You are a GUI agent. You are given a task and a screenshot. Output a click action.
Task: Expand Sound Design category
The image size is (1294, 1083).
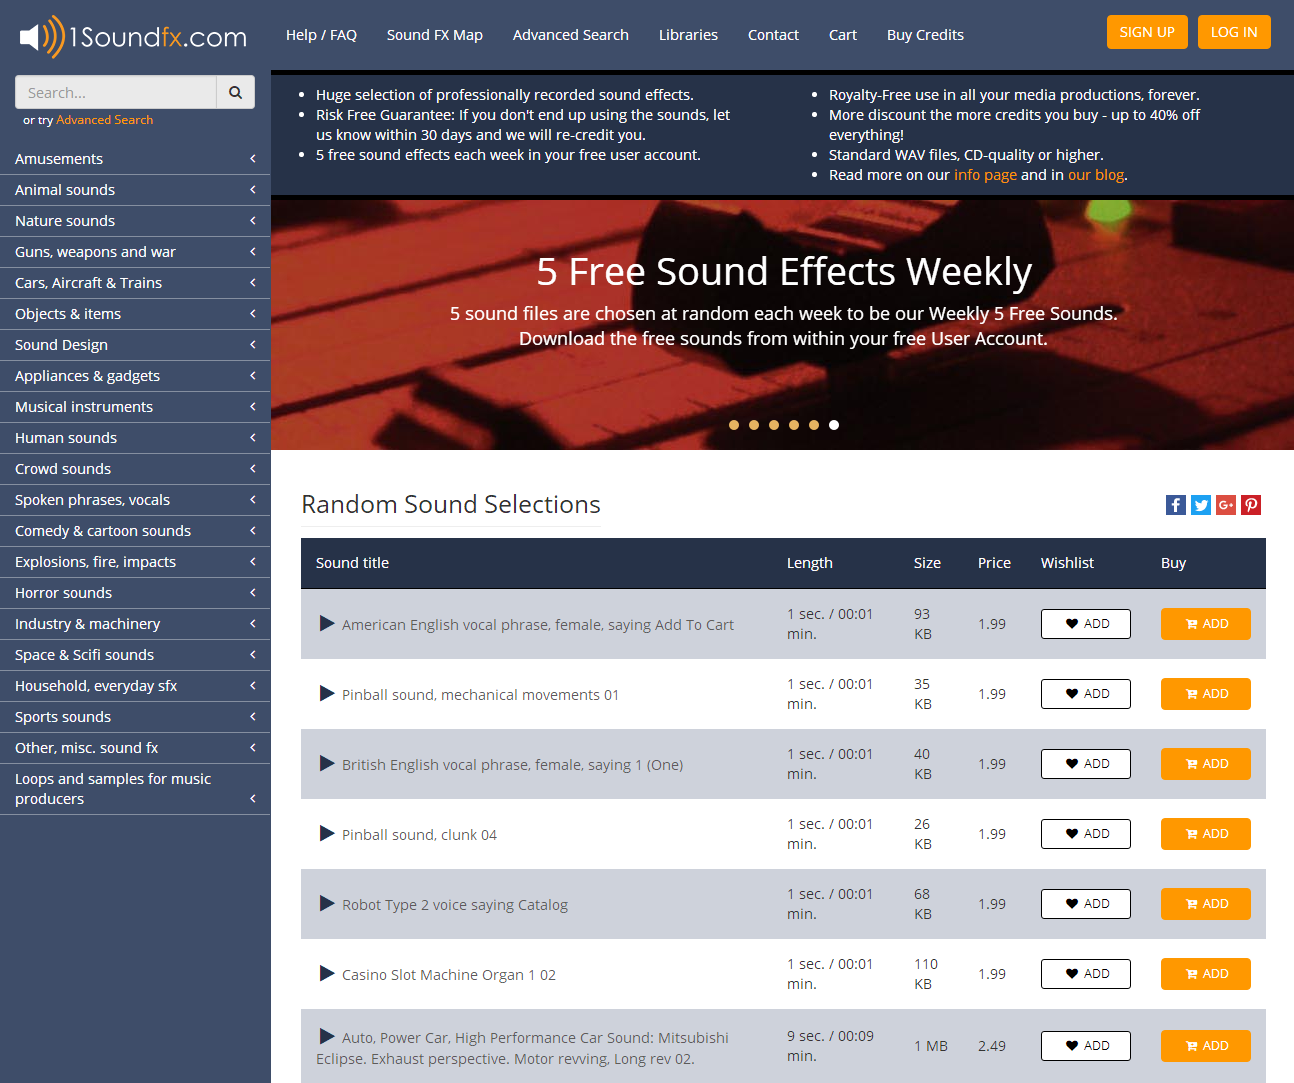click(135, 345)
